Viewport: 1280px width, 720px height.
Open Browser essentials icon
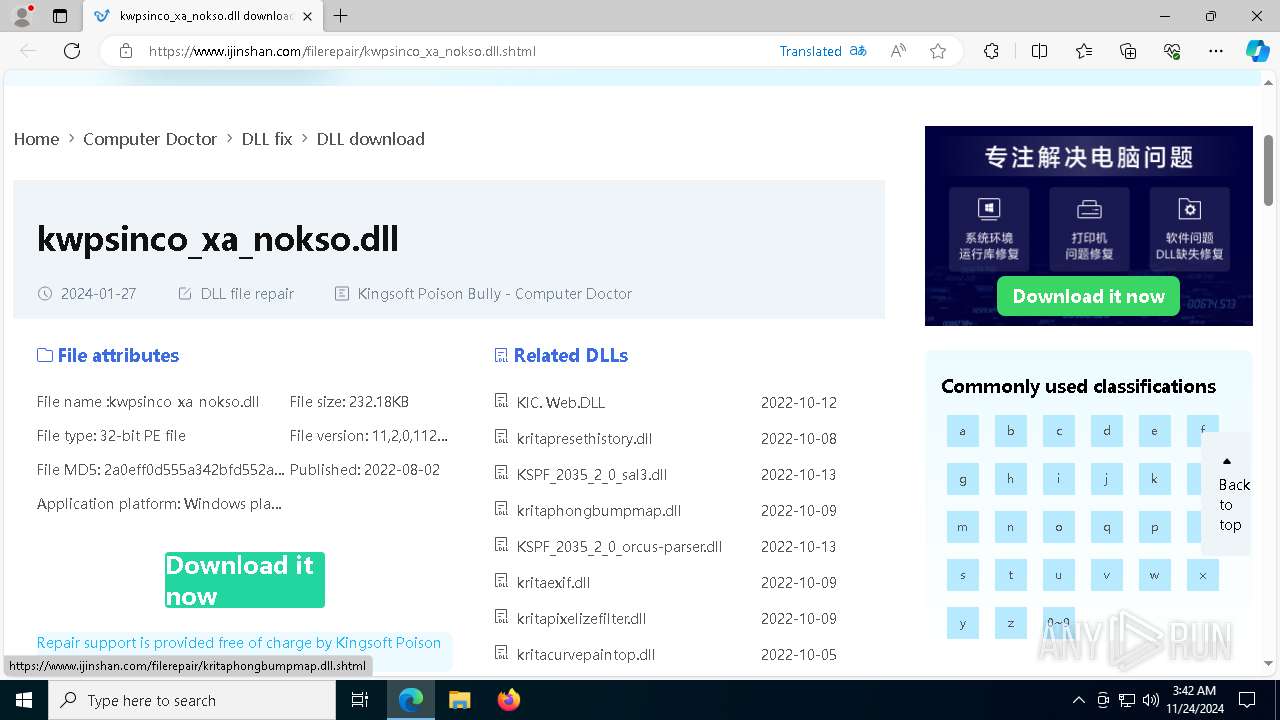[1172, 51]
